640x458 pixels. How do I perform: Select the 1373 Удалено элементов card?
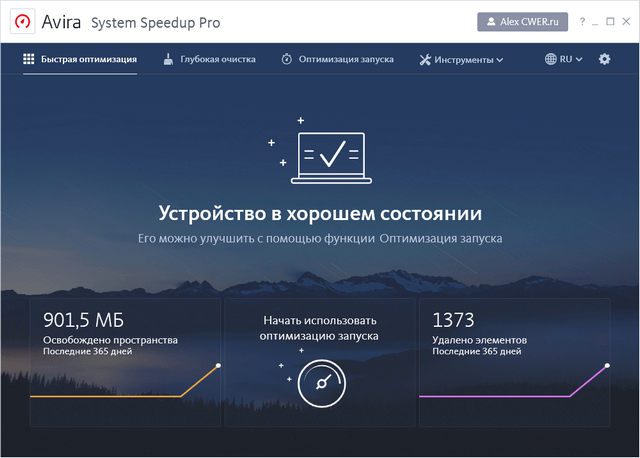[514, 362]
